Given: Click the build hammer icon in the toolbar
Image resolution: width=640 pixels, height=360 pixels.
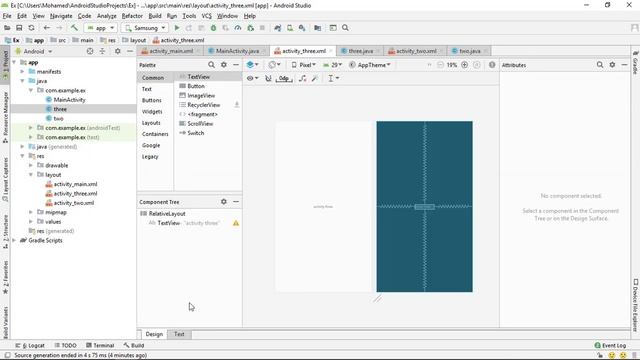Looking at the screenshot, I should click(74, 28).
